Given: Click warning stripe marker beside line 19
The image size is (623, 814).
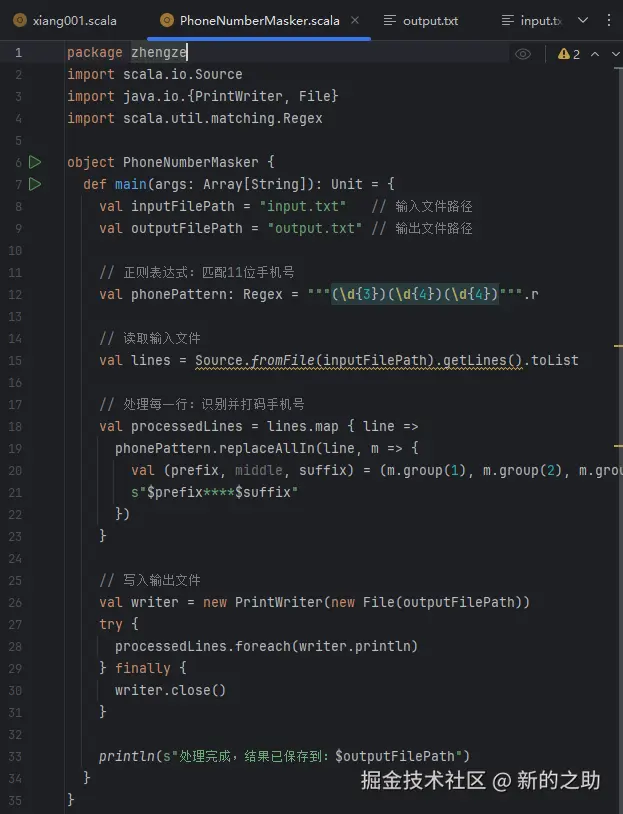Looking at the screenshot, I should click(618, 445).
